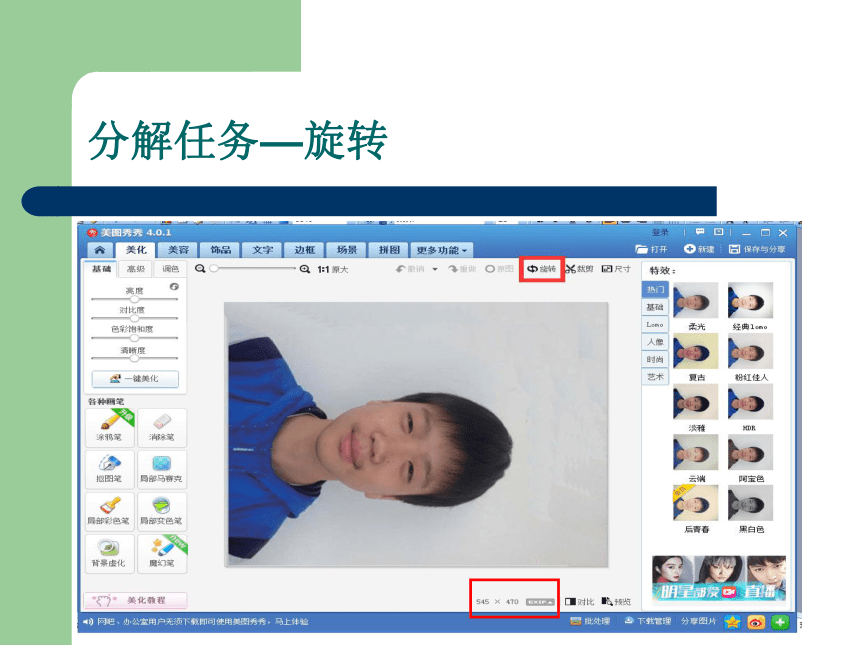Click the 打开 open folder icon
Viewport: 860px width, 645px height.
coord(652,249)
